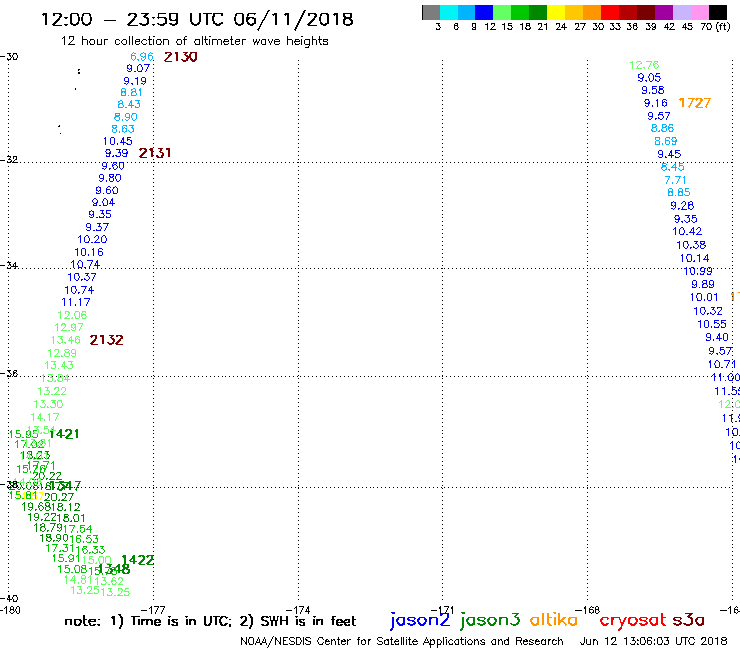Click the '8.86' wave height value
740x650 pixels.
pos(663,128)
